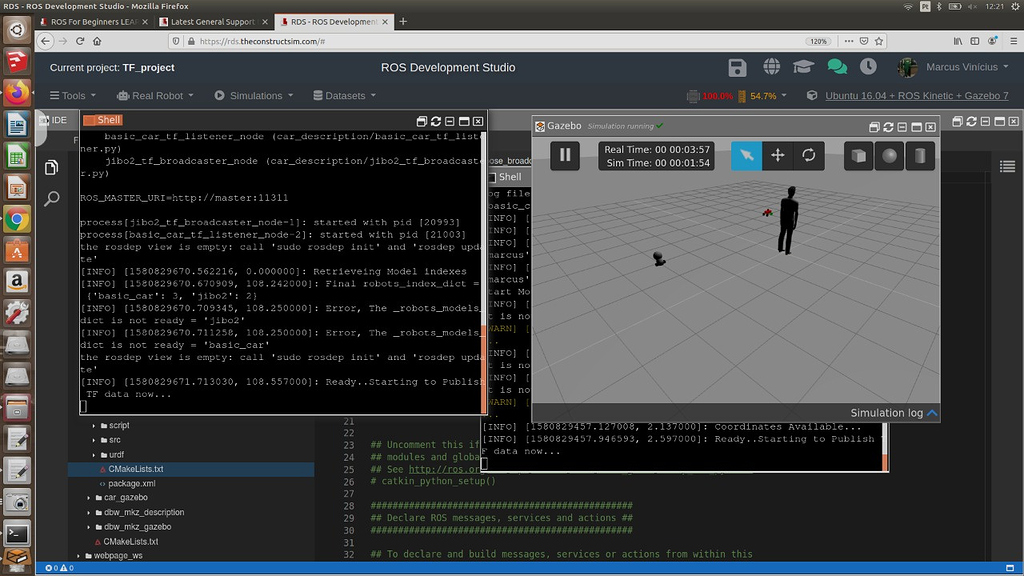Pause the Gazebo simulation

[x=565, y=155]
